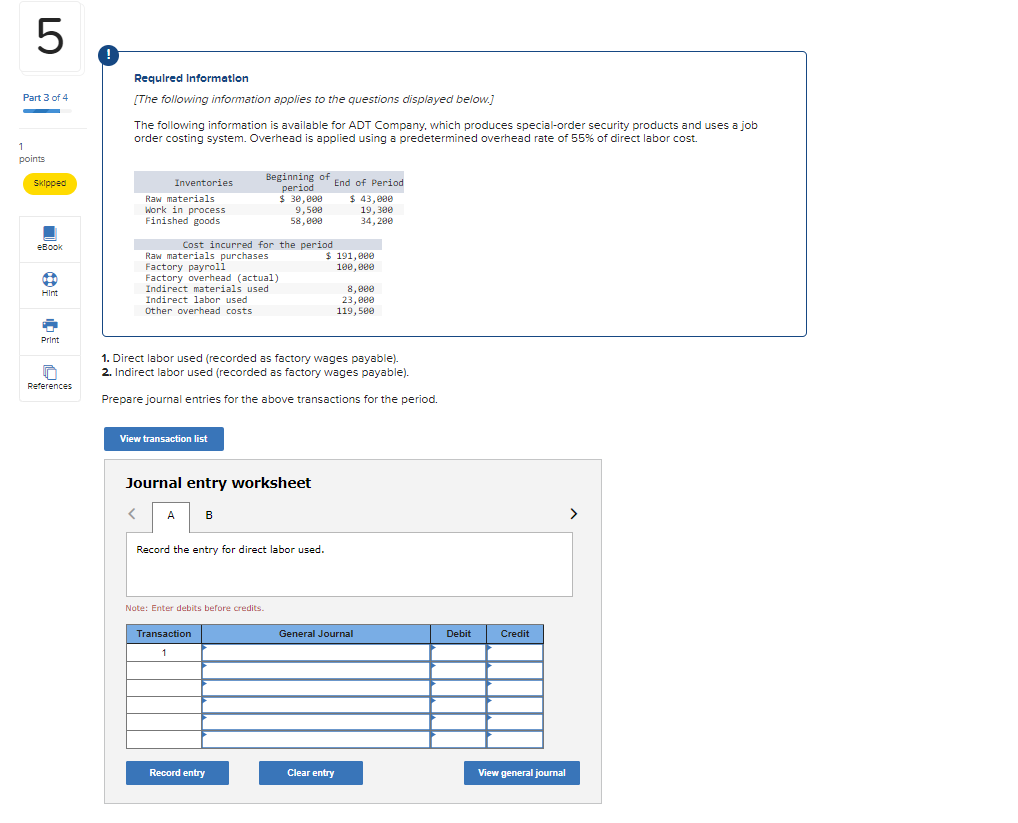Screen dimensions: 1018x823
Task: Click the large question number 5
Action: click(x=50, y=37)
